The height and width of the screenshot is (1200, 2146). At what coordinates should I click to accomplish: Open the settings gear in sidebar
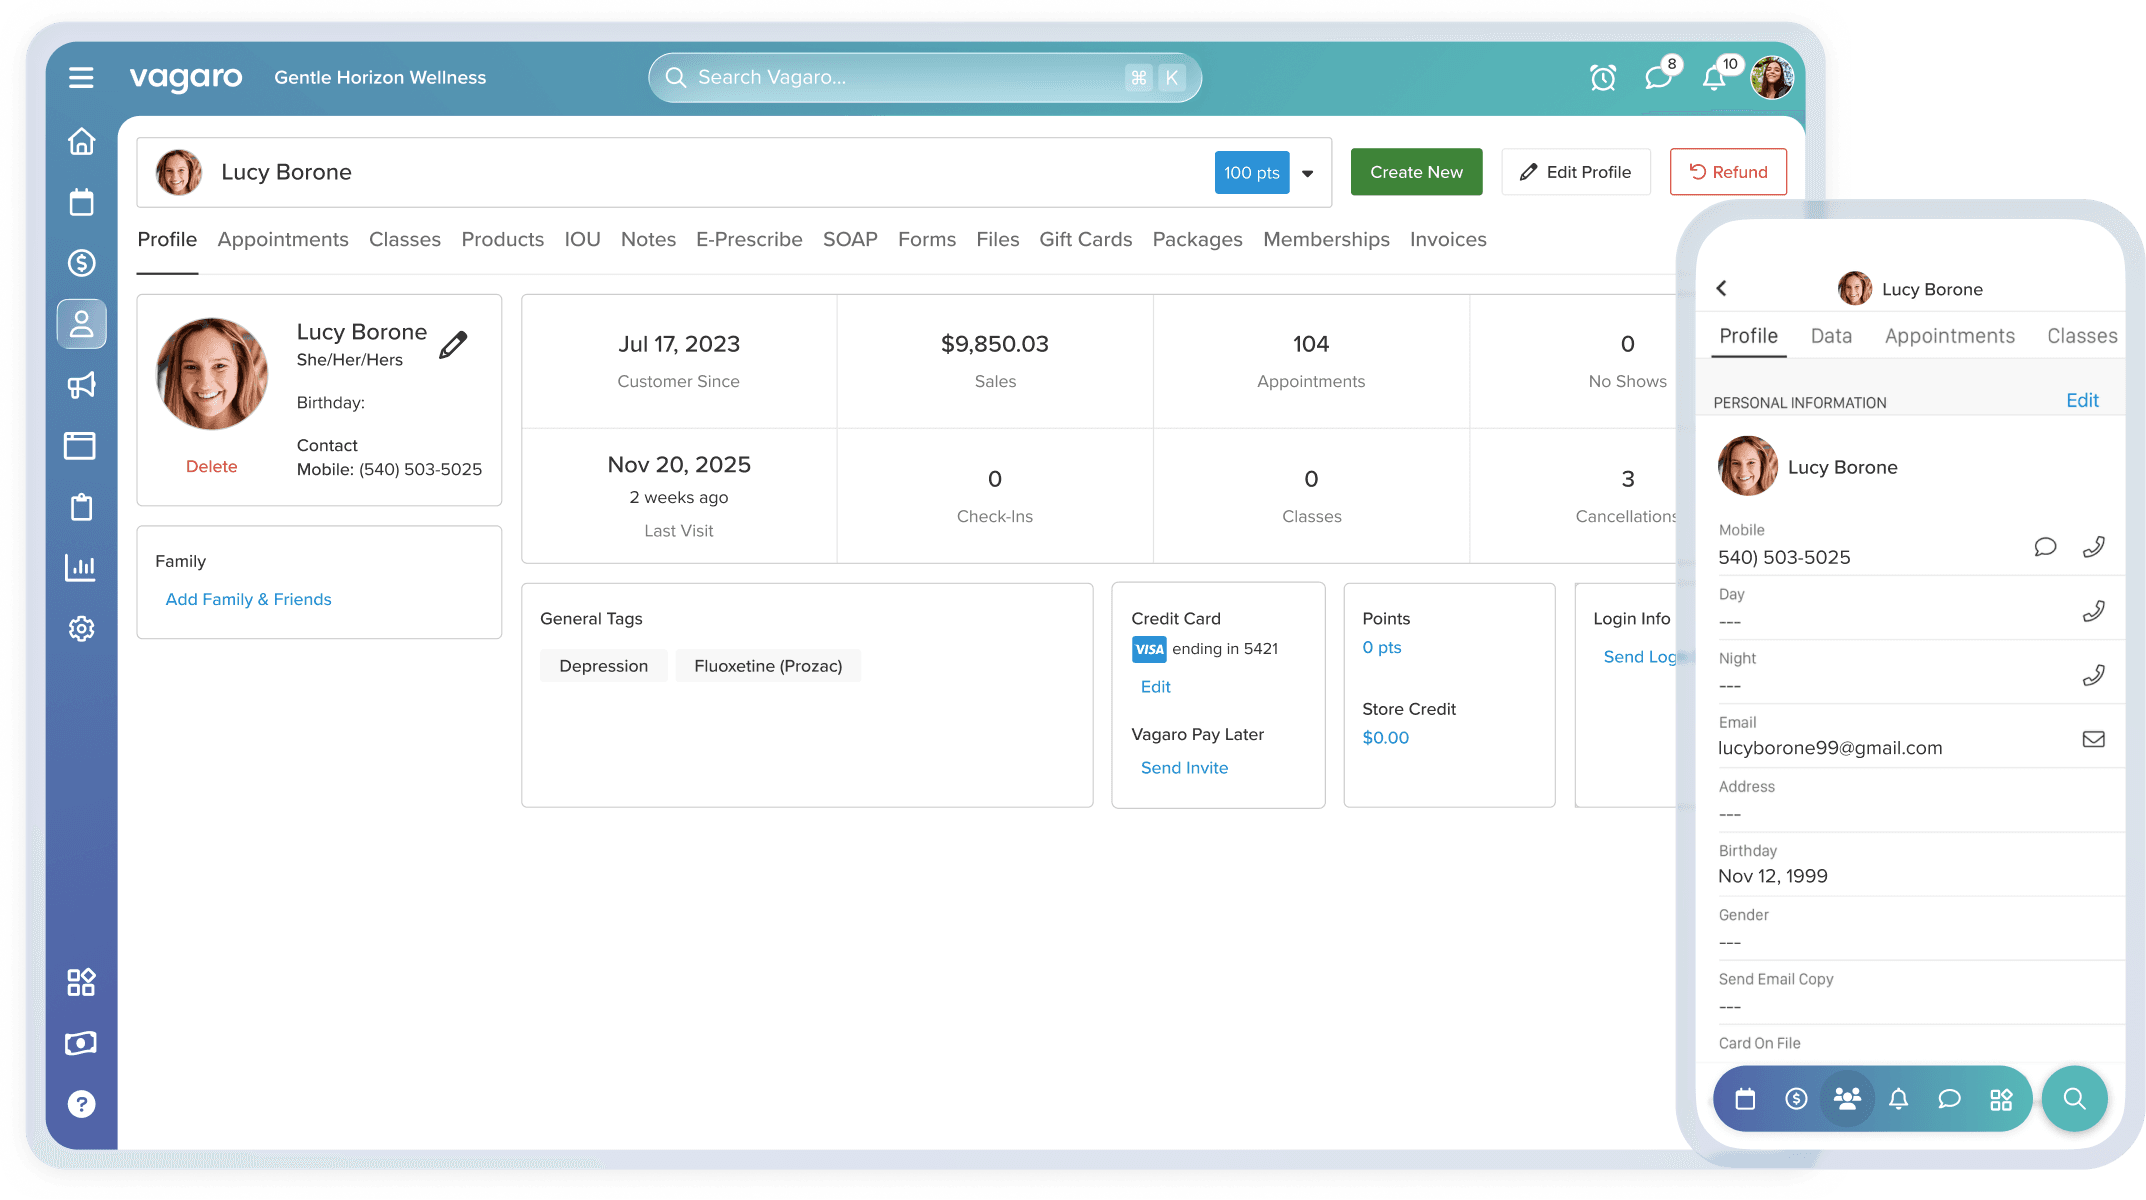(81, 629)
